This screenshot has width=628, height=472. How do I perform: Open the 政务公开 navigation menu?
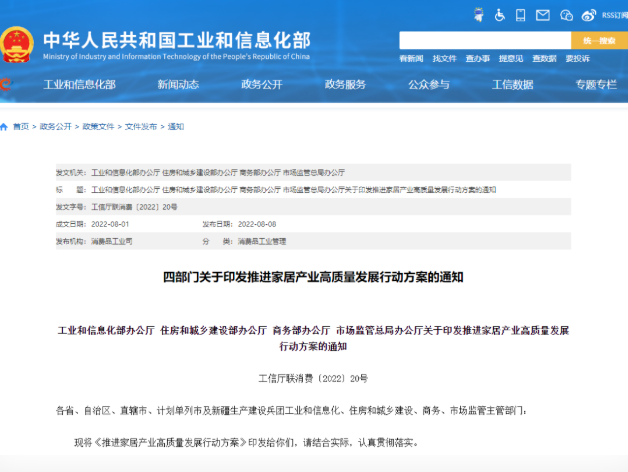(x=262, y=85)
